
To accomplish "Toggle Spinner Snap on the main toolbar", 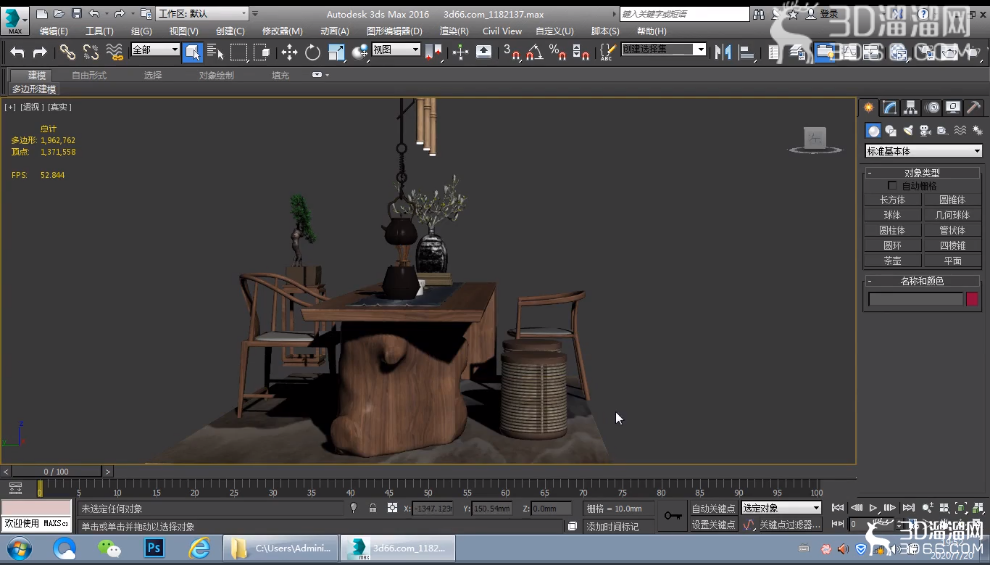I will [x=581, y=52].
